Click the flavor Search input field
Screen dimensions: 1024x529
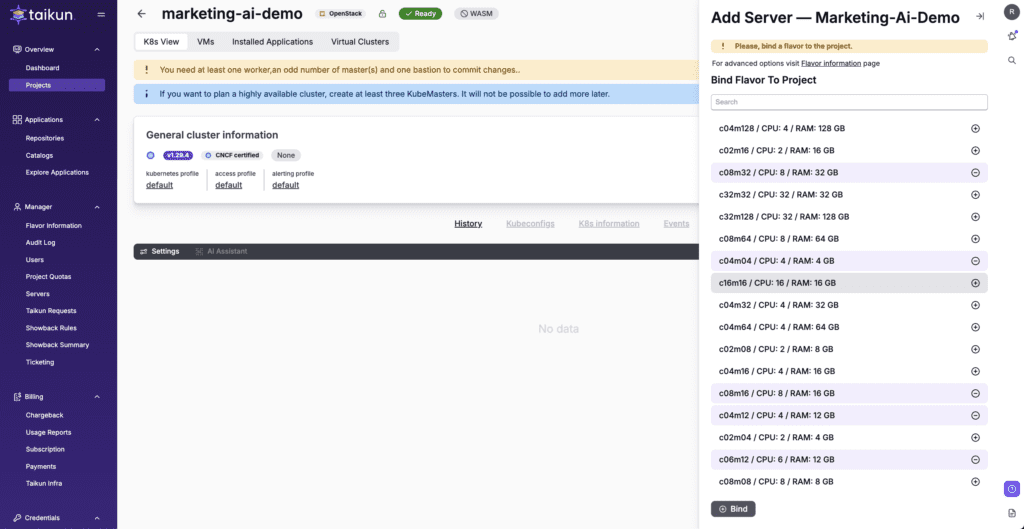(848, 102)
